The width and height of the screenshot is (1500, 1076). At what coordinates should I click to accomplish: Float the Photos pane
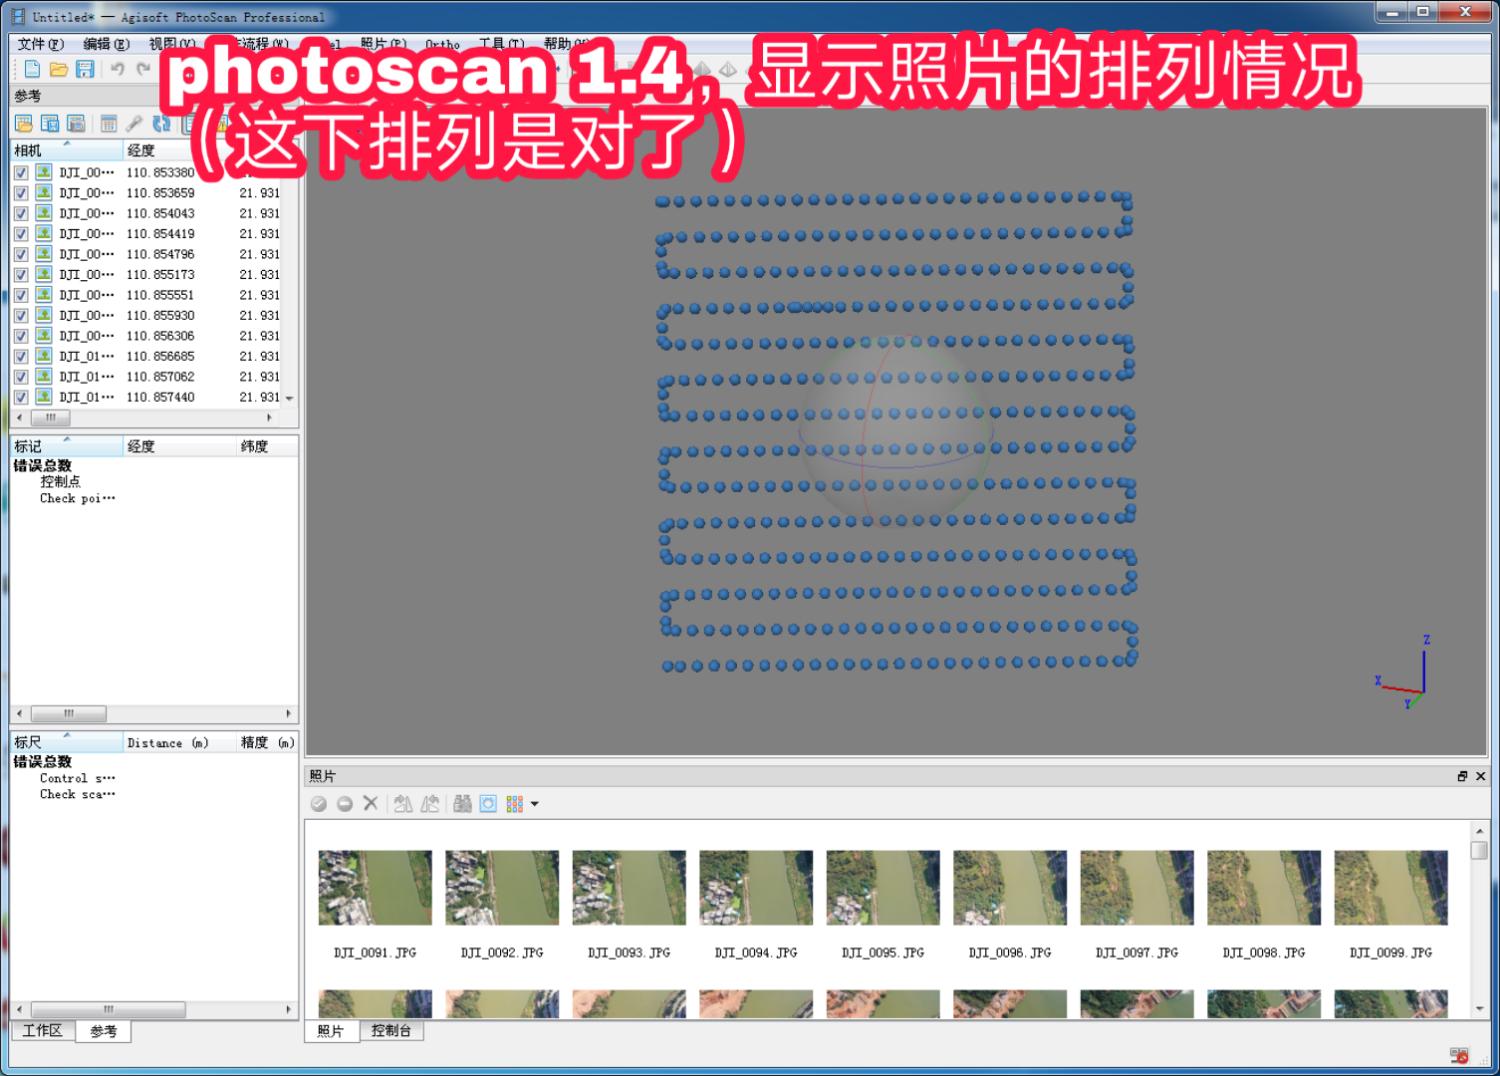coord(1462,776)
